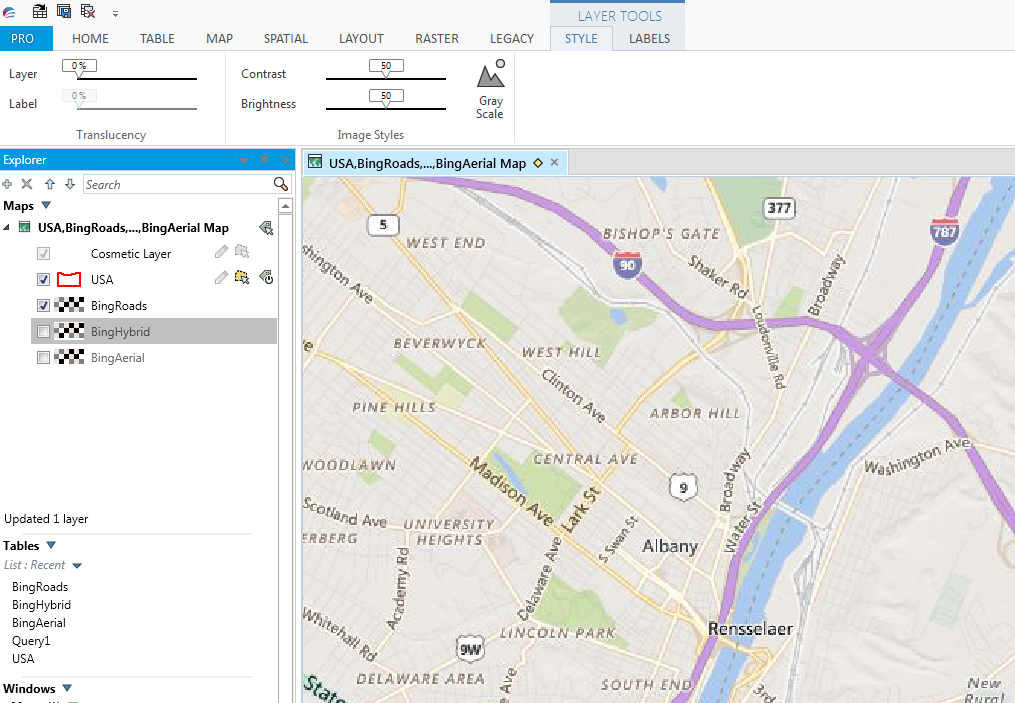Open the List: Recent dropdown under Tables
Image resolution: width=1015 pixels, height=703 pixels.
[75, 565]
